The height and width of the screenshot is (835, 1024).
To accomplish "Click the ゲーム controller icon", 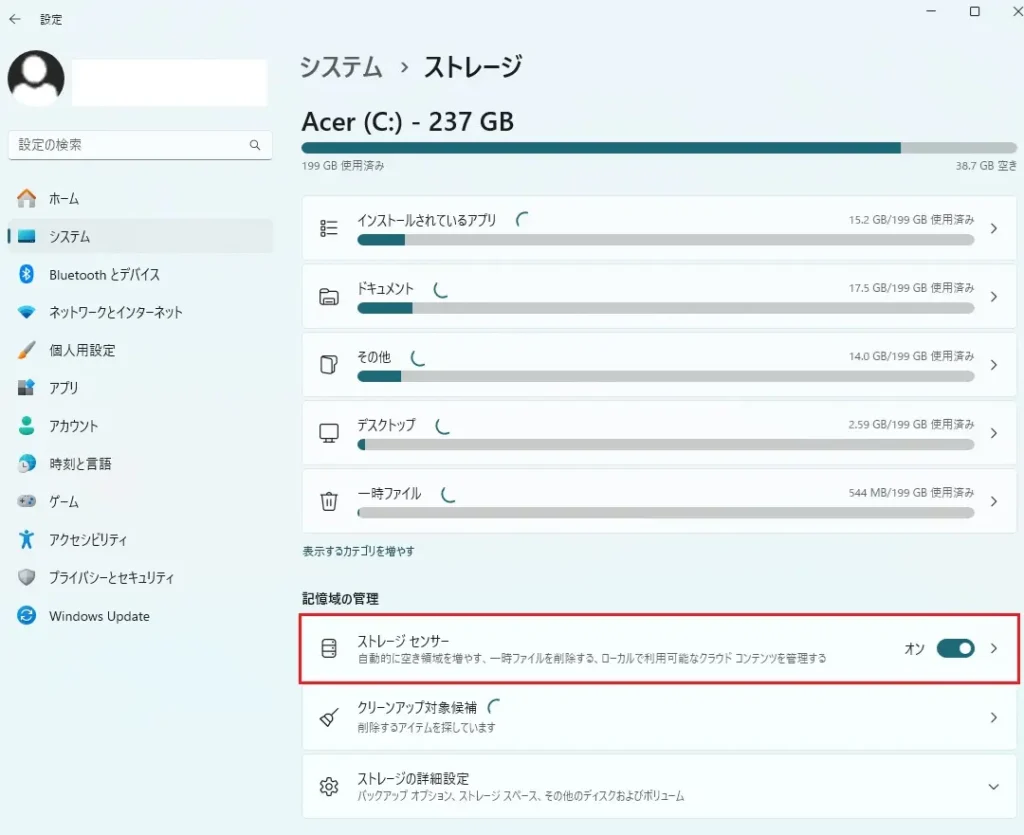I will [27, 501].
